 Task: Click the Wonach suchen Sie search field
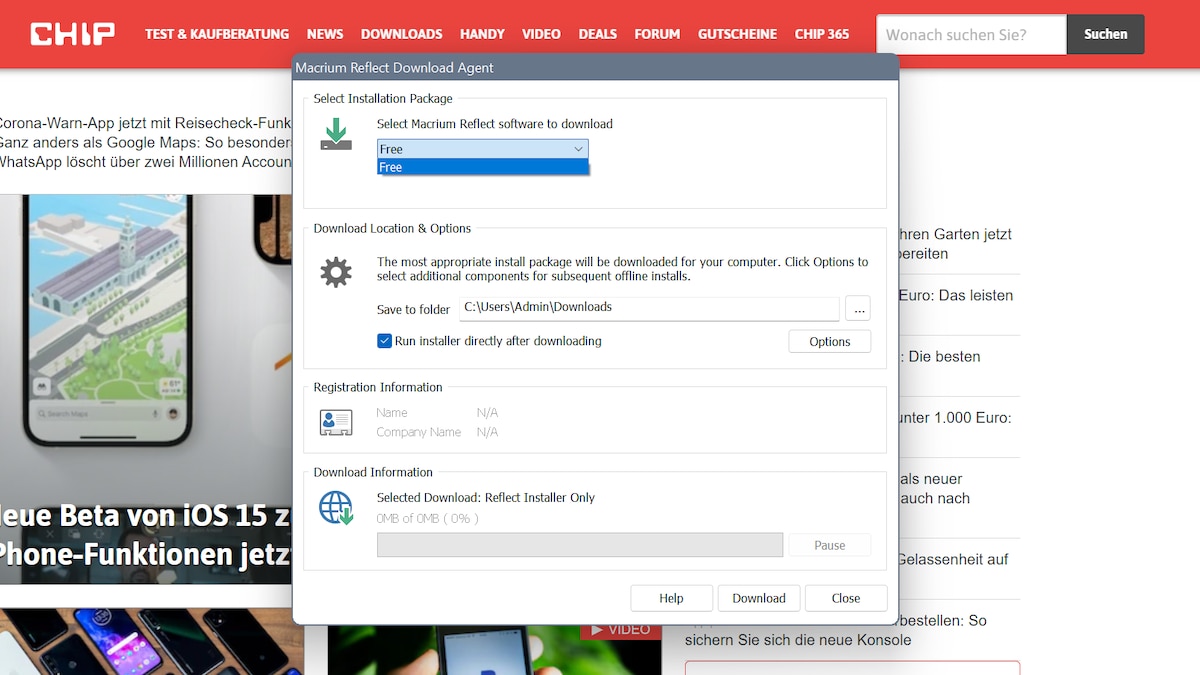pyautogui.click(x=970, y=33)
